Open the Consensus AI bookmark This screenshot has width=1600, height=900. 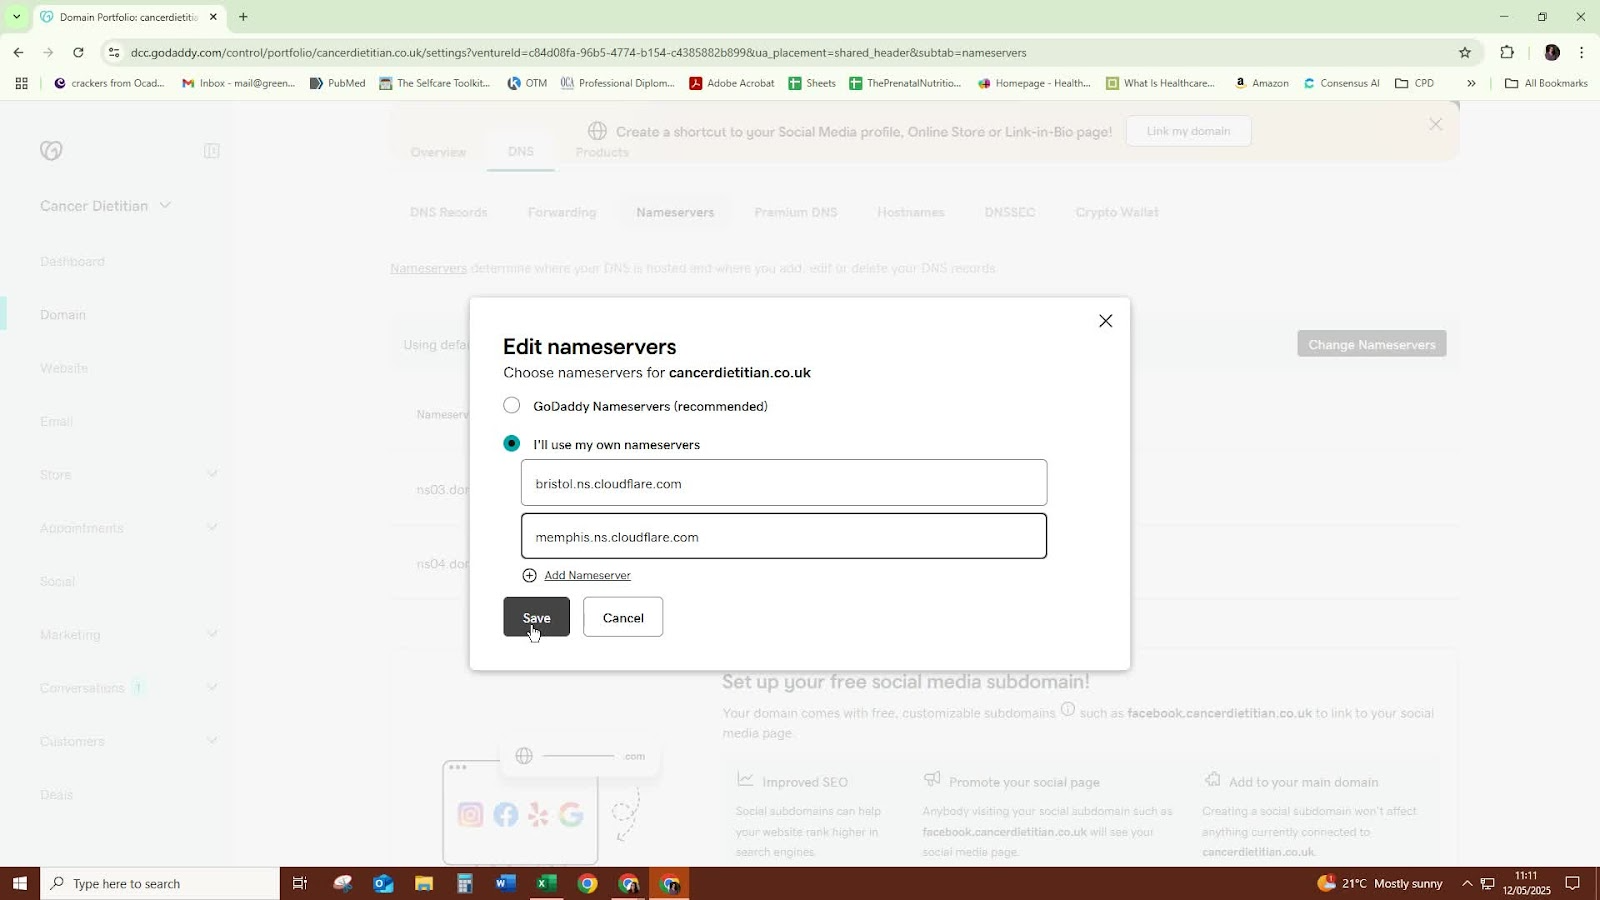(1341, 83)
